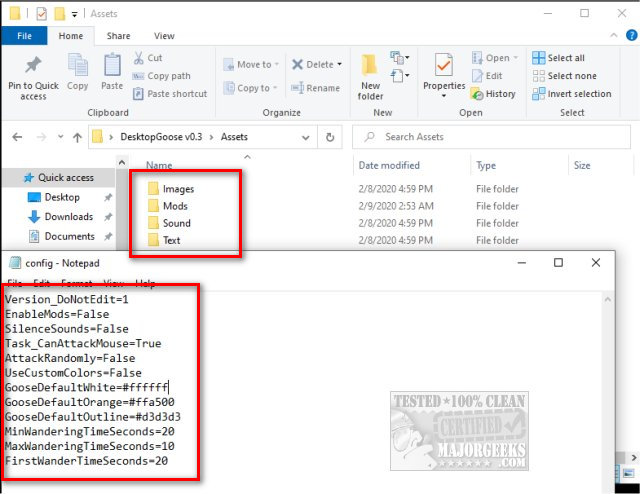Open the New item dropdown icon
Viewport: 640px width, 494px height.
[x=400, y=58]
